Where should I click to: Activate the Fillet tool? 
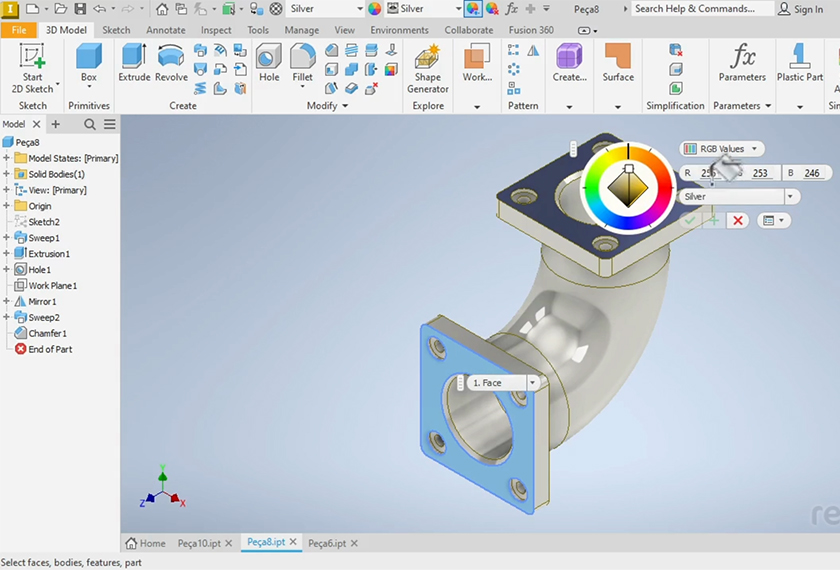click(302, 63)
